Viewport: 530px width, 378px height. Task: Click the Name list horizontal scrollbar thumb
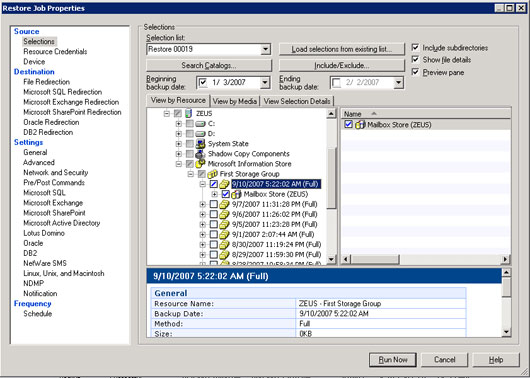tap(375, 259)
